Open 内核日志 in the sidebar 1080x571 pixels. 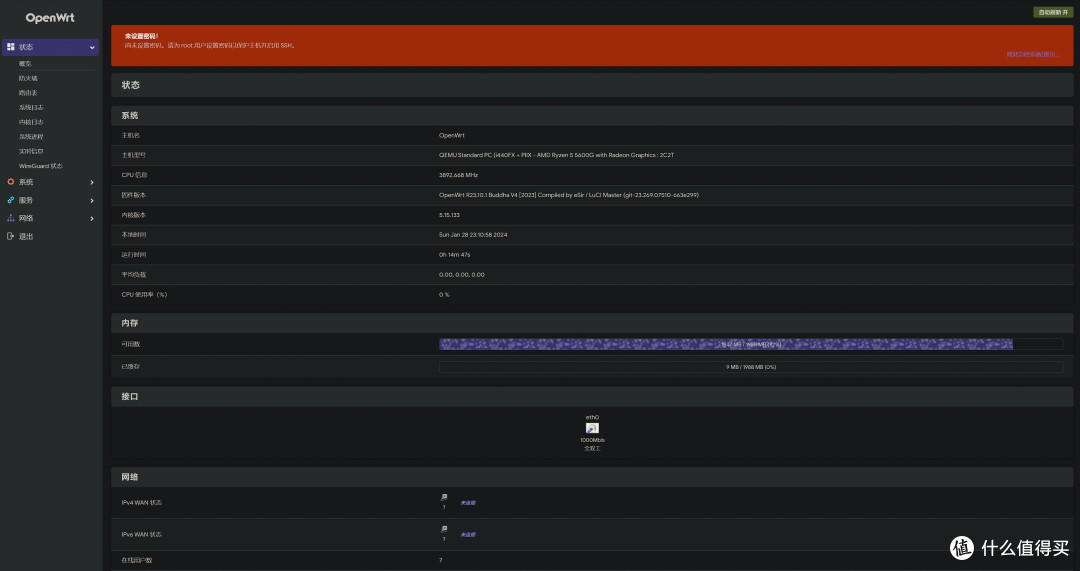[31, 122]
